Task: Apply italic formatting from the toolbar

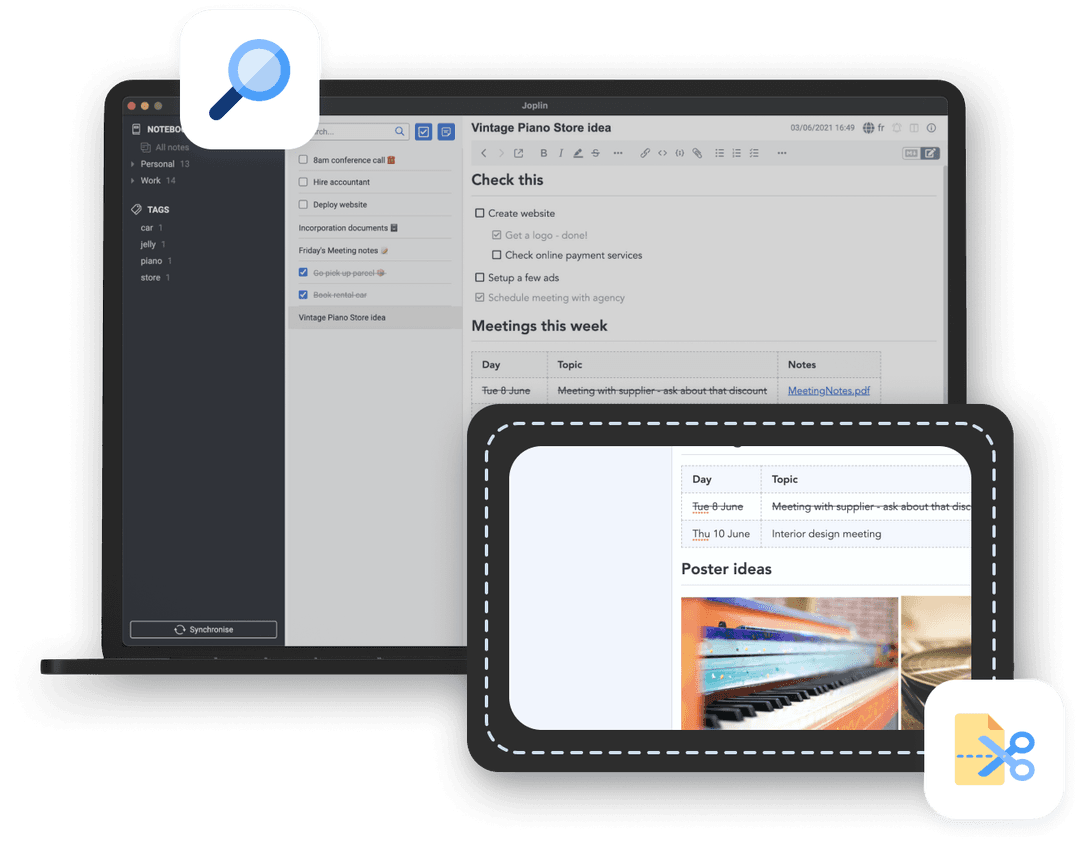Action: (560, 153)
